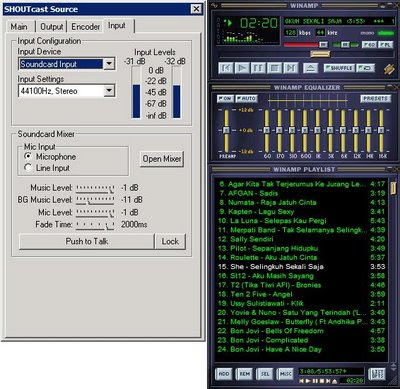Click the playlist REM button
This screenshot has width=400, height=389.
pyautogui.click(x=244, y=374)
